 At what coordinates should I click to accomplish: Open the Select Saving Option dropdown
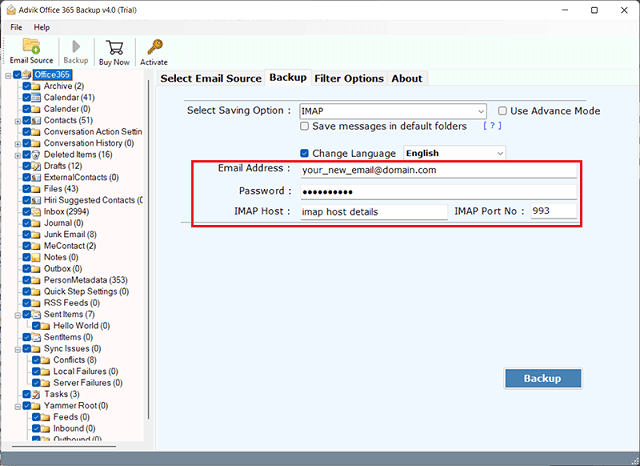[x=393, y=111]
